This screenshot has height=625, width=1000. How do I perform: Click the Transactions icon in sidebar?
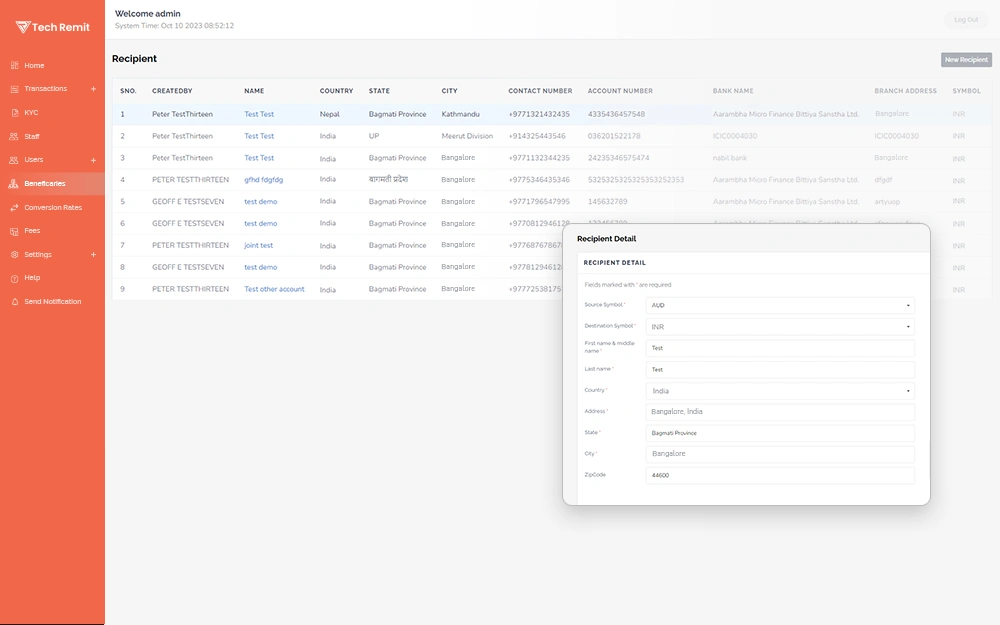point(14,89)
